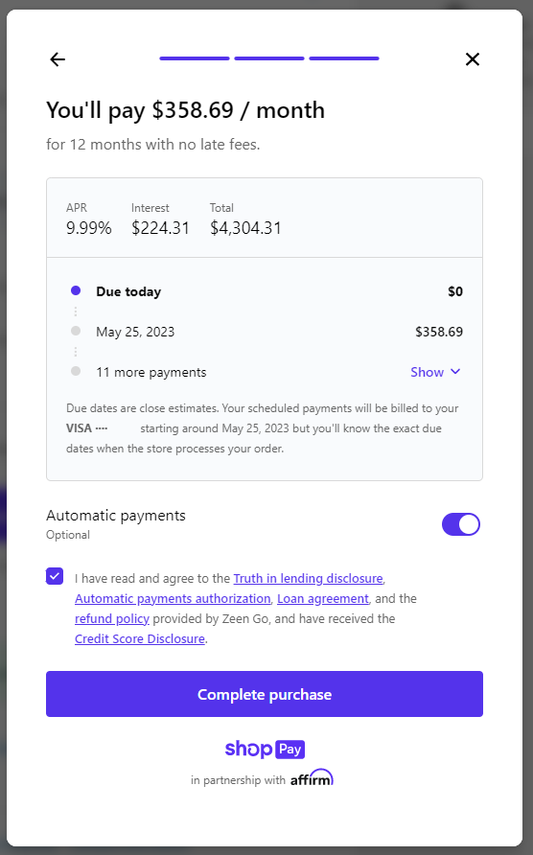The image size is (533, 855).
Task: Select the purple Due today bullet
Action: 76,291
